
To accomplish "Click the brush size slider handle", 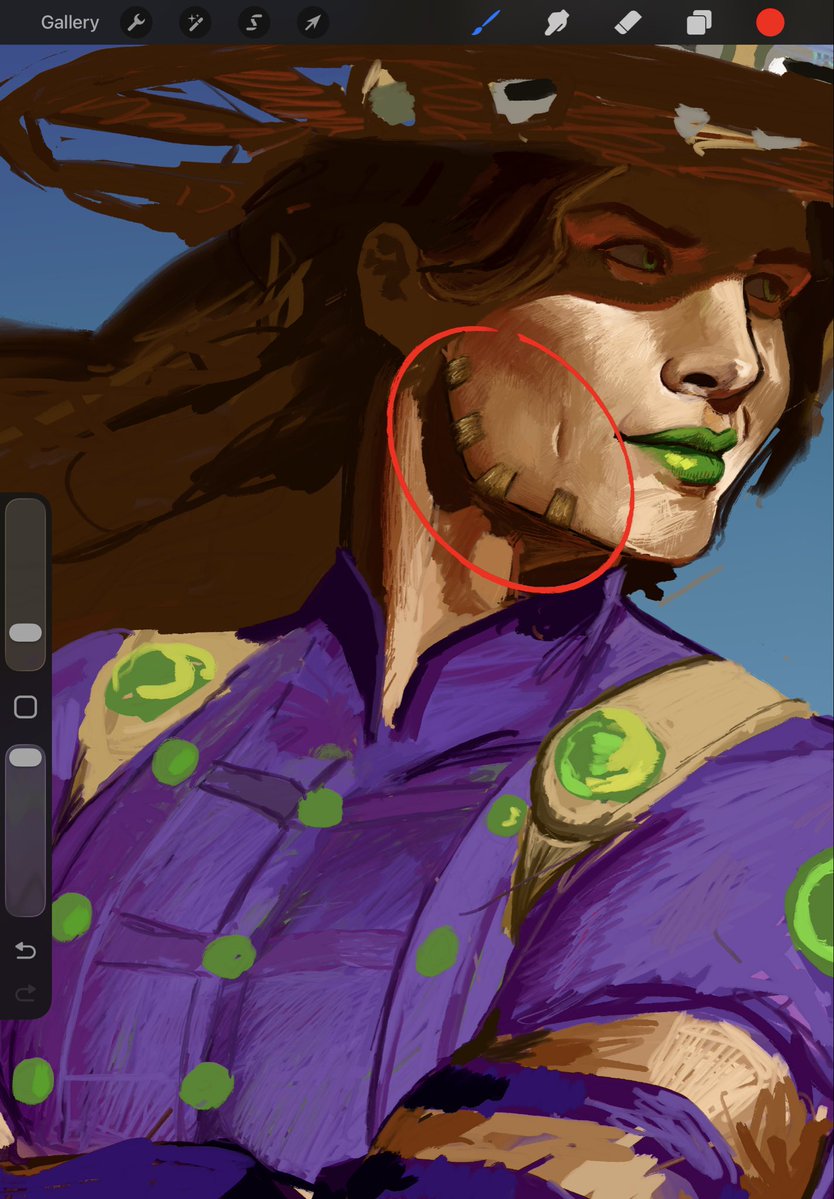I will click(x=25, y=632).
